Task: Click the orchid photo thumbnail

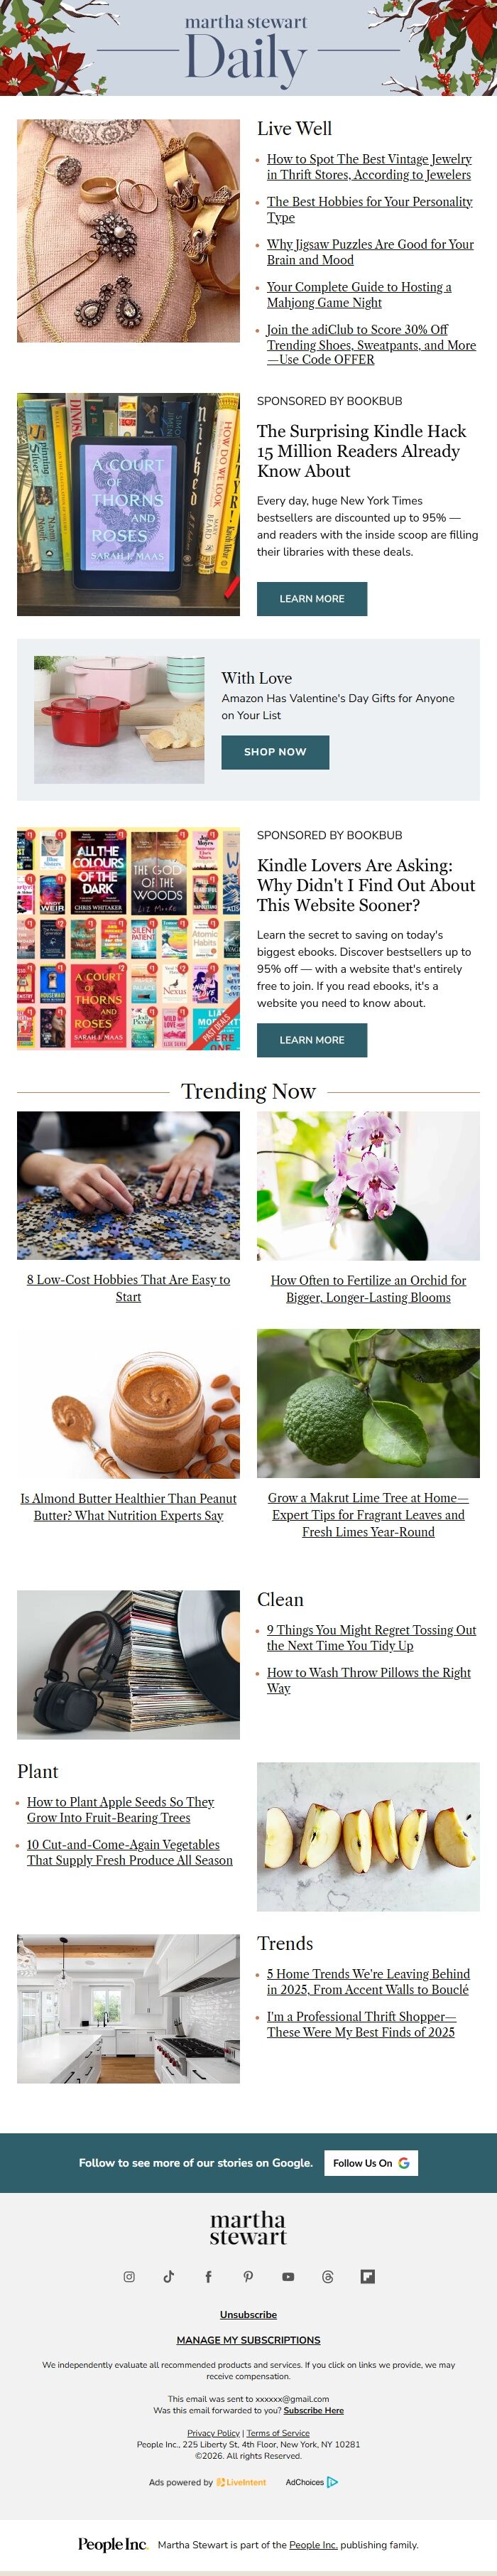Action: [x=368, y=1185]
